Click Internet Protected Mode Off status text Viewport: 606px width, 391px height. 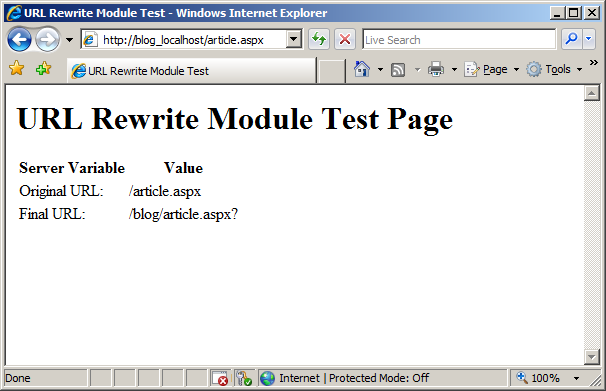(x=354, y=378)
